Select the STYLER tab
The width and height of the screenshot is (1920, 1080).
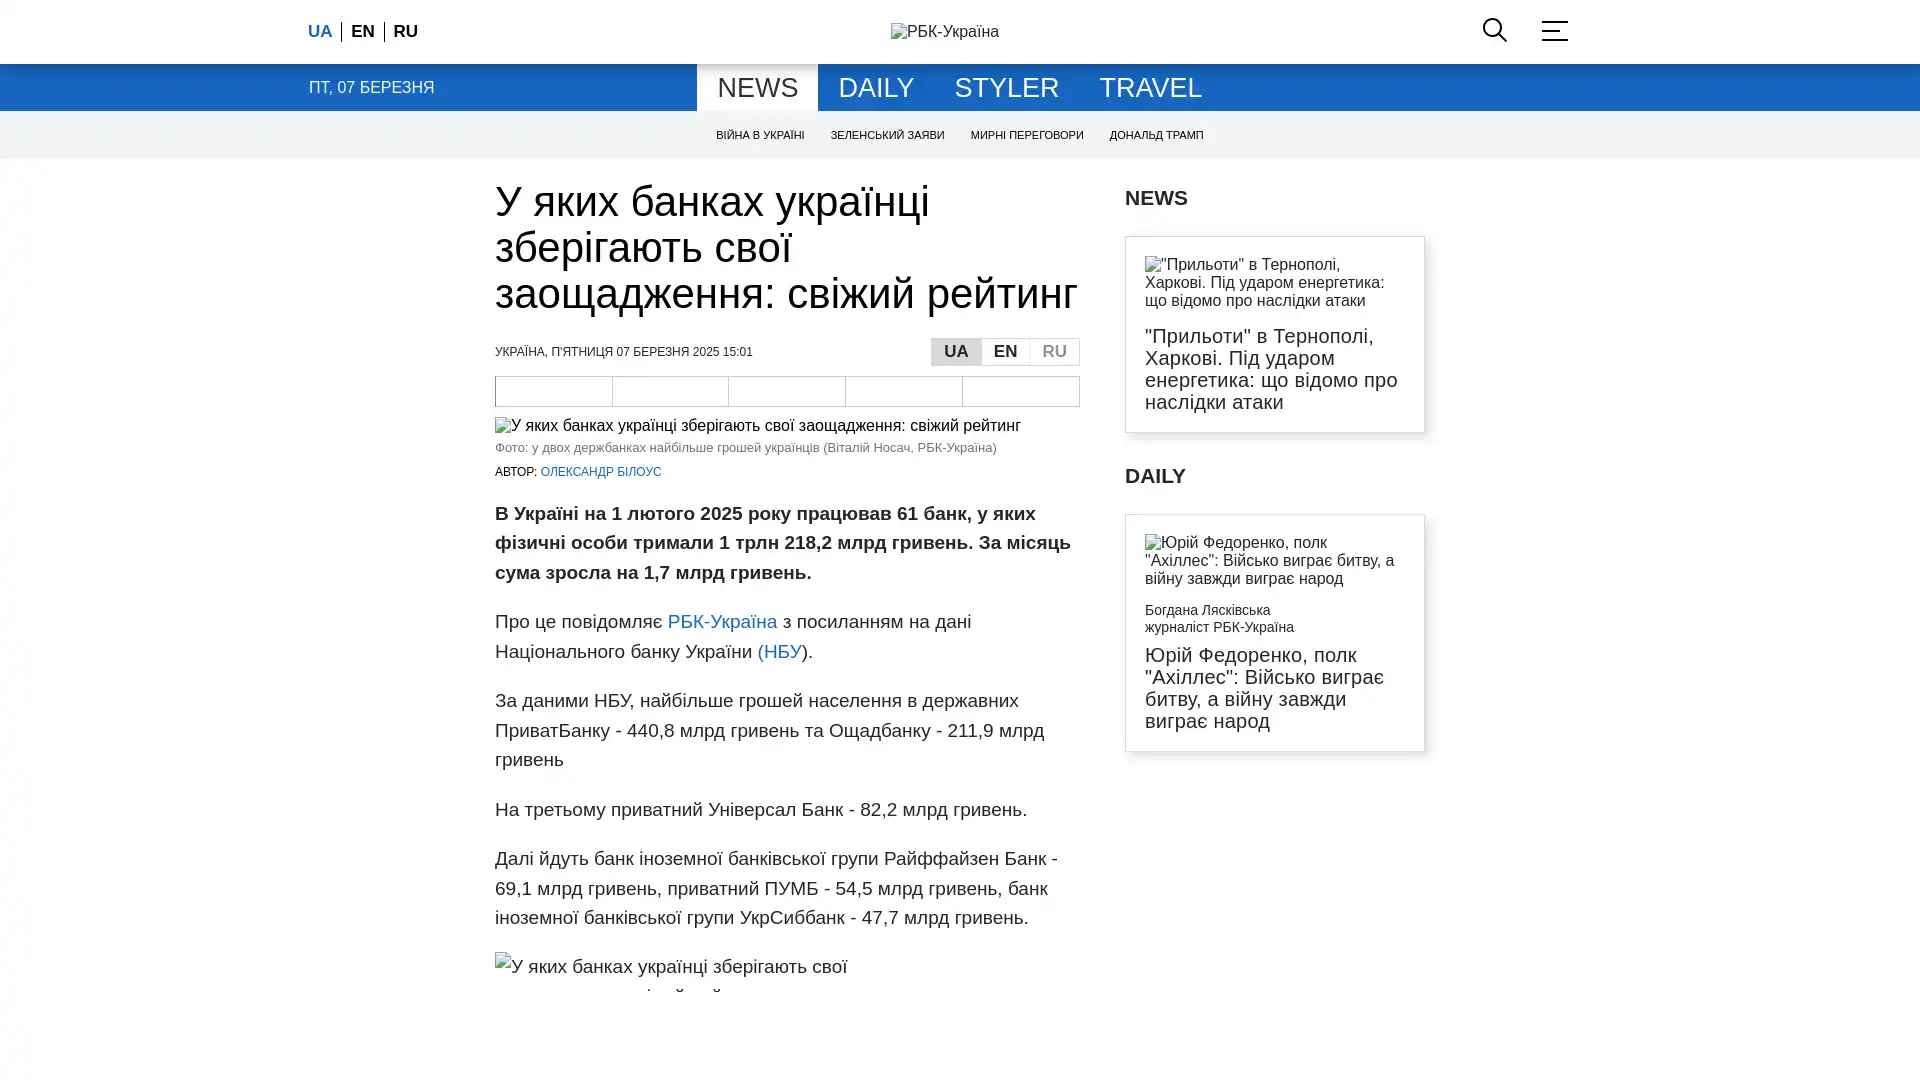[x=1006, y=88]
